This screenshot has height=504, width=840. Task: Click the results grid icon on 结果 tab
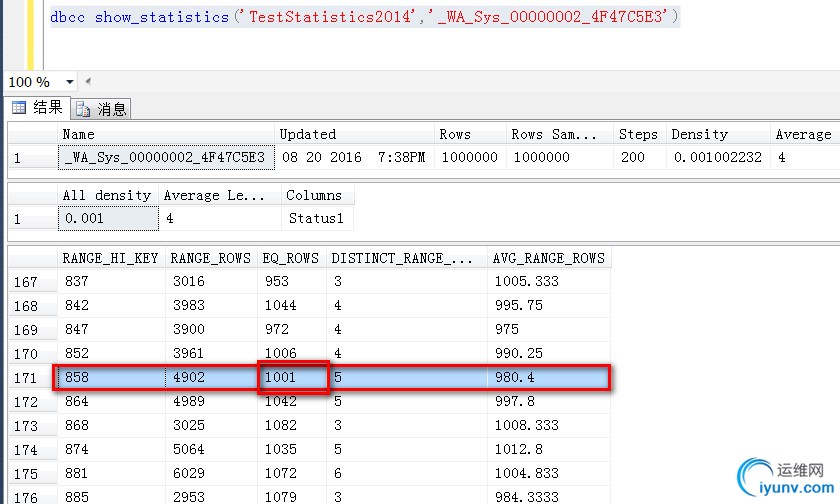click(19, 108)
